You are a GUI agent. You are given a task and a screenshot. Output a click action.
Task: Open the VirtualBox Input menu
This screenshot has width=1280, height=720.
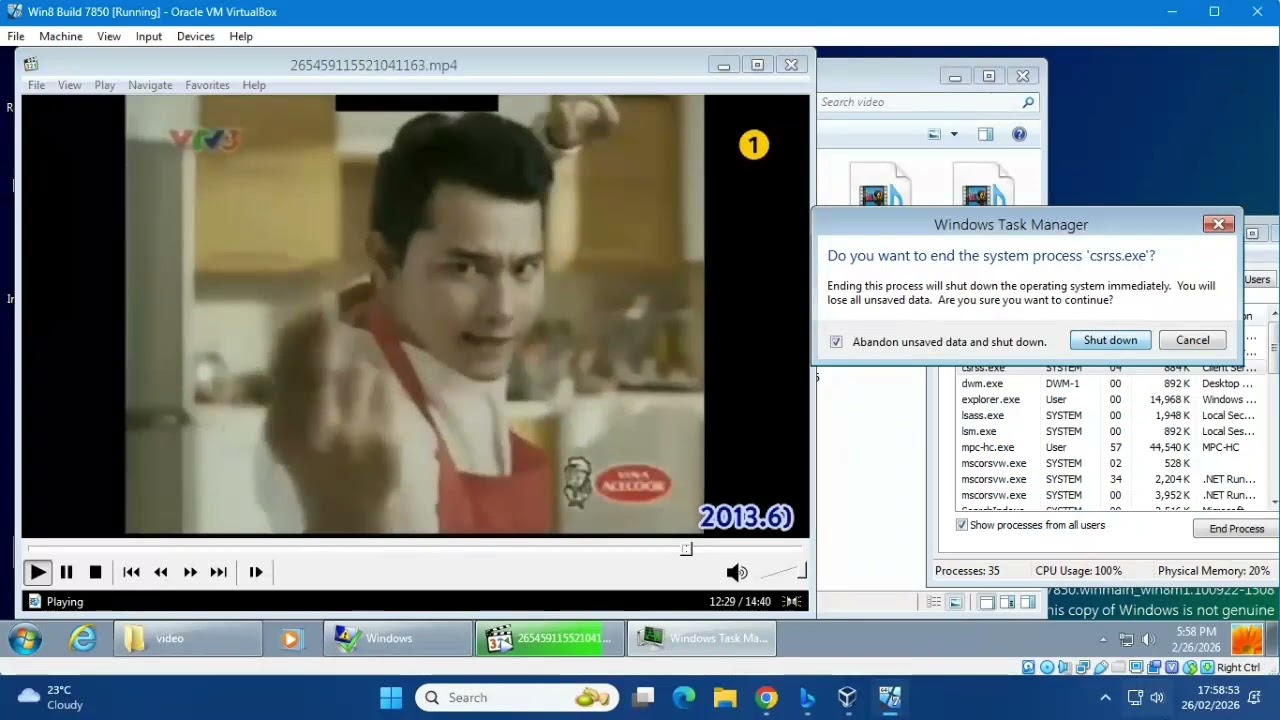pos(149,36)
